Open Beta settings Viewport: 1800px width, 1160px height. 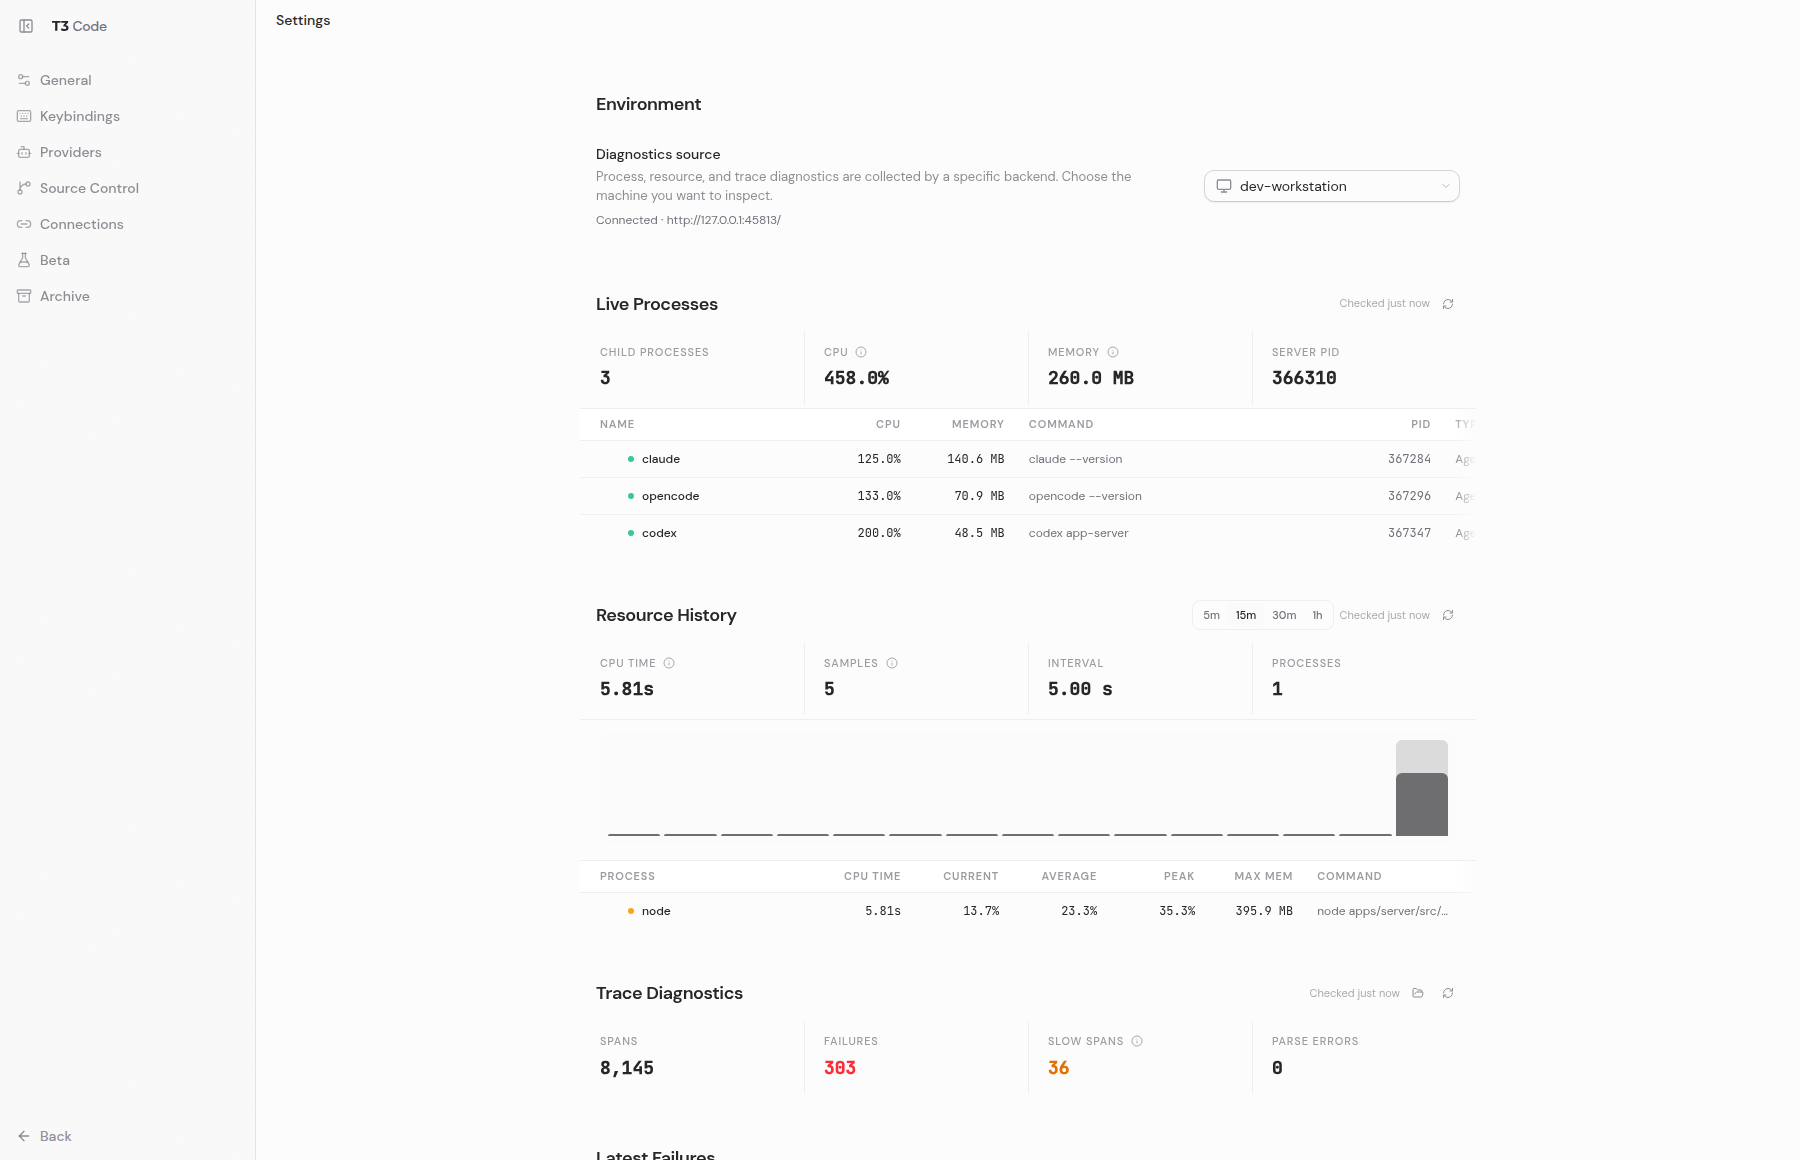(x=127, y=260)
